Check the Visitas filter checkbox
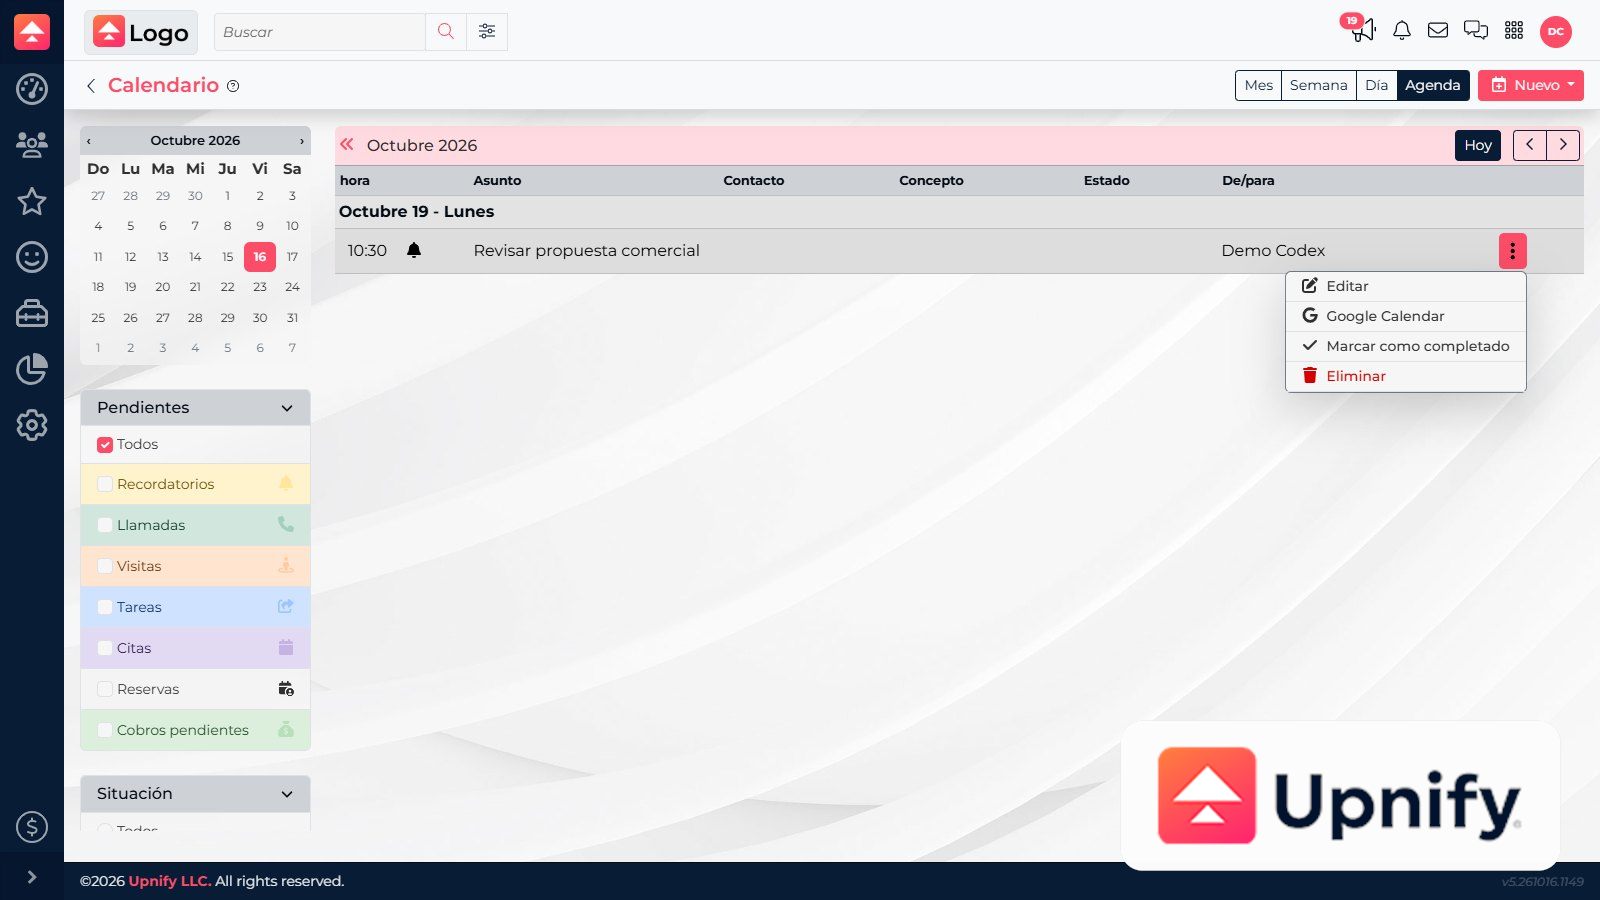This screenshot has height=900, width=1600. pos(105,567)
